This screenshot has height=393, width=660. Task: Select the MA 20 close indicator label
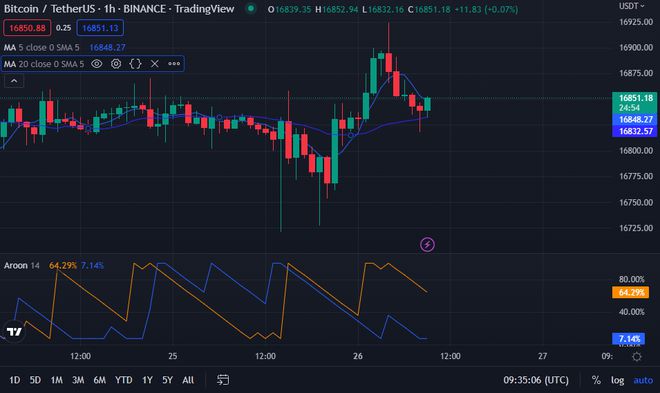point(44,64)
